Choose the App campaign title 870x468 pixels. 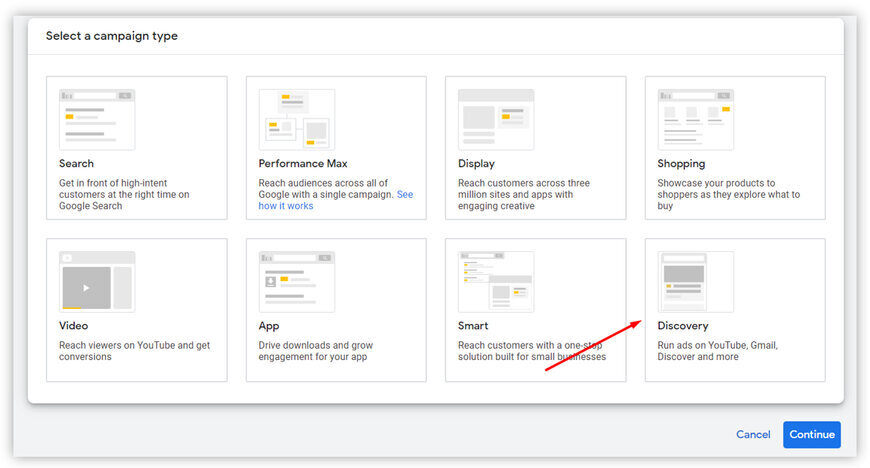coord(269,326)
